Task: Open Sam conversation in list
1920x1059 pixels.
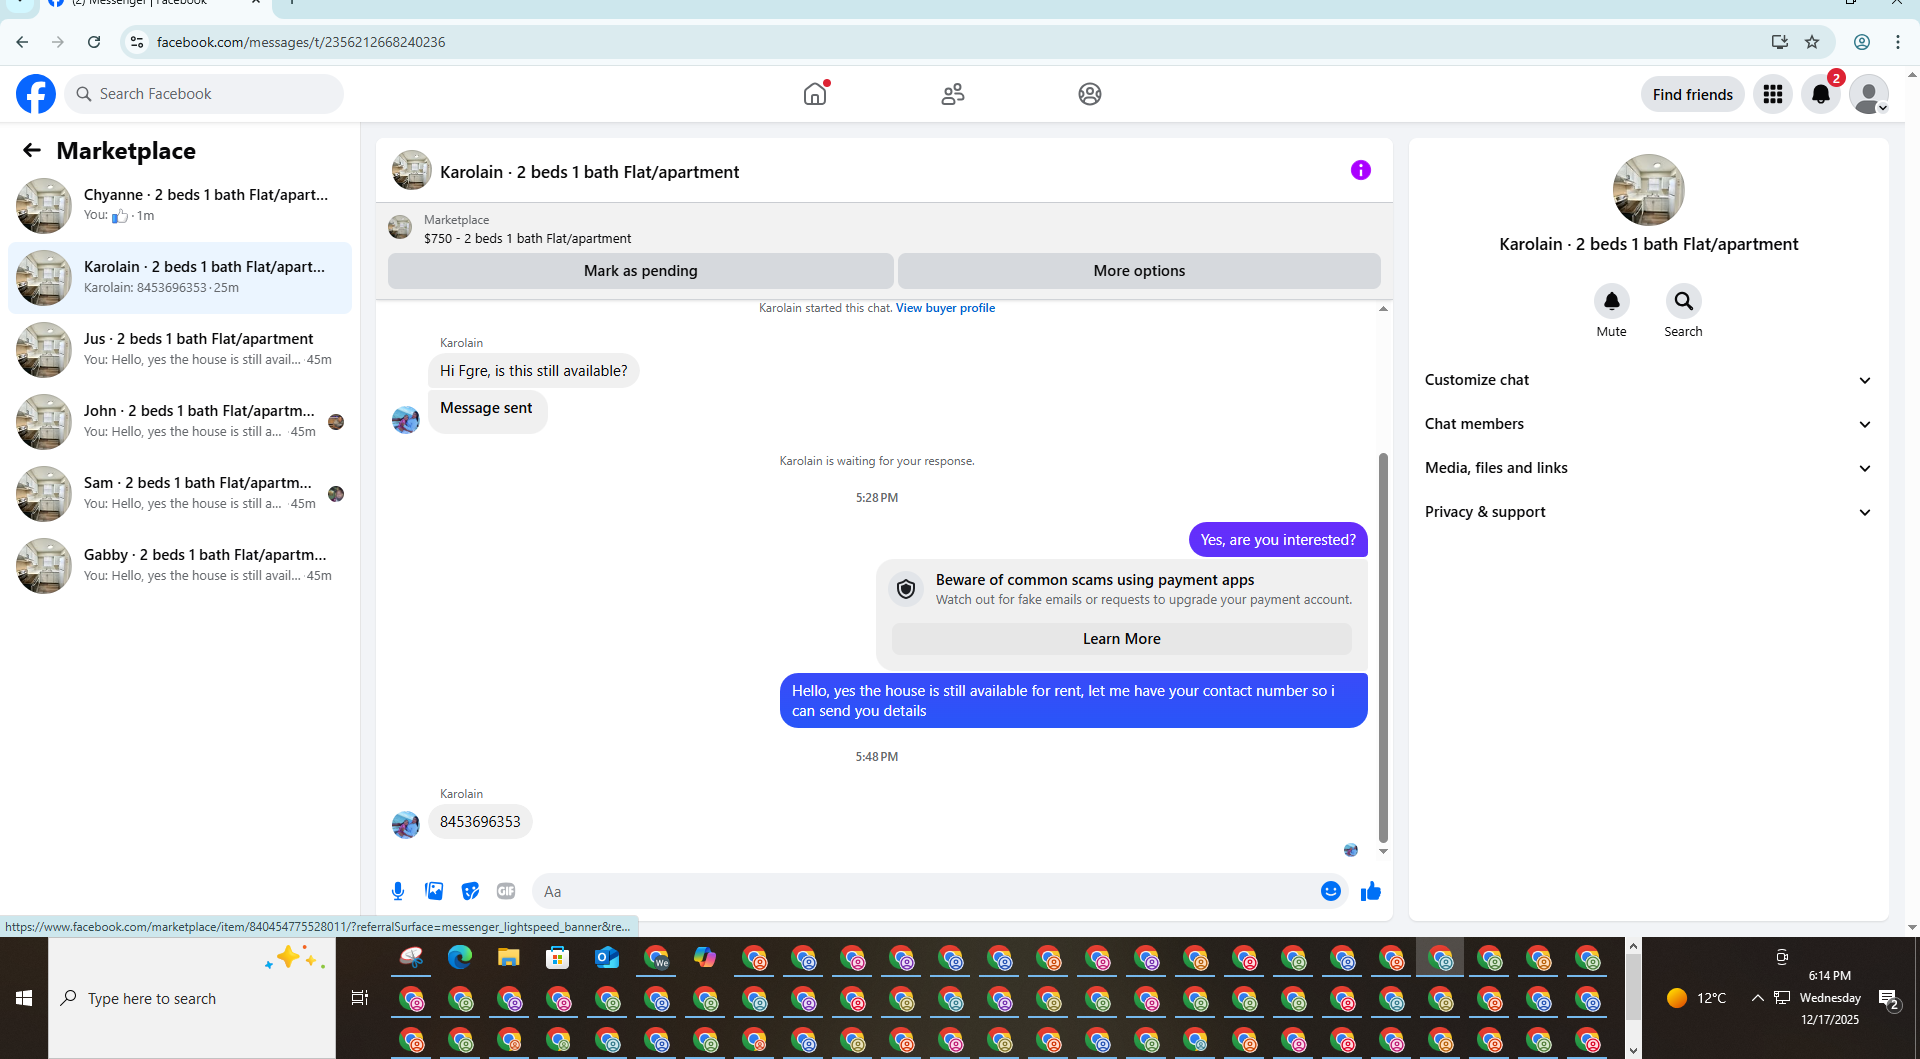Action: click(180, 493)
